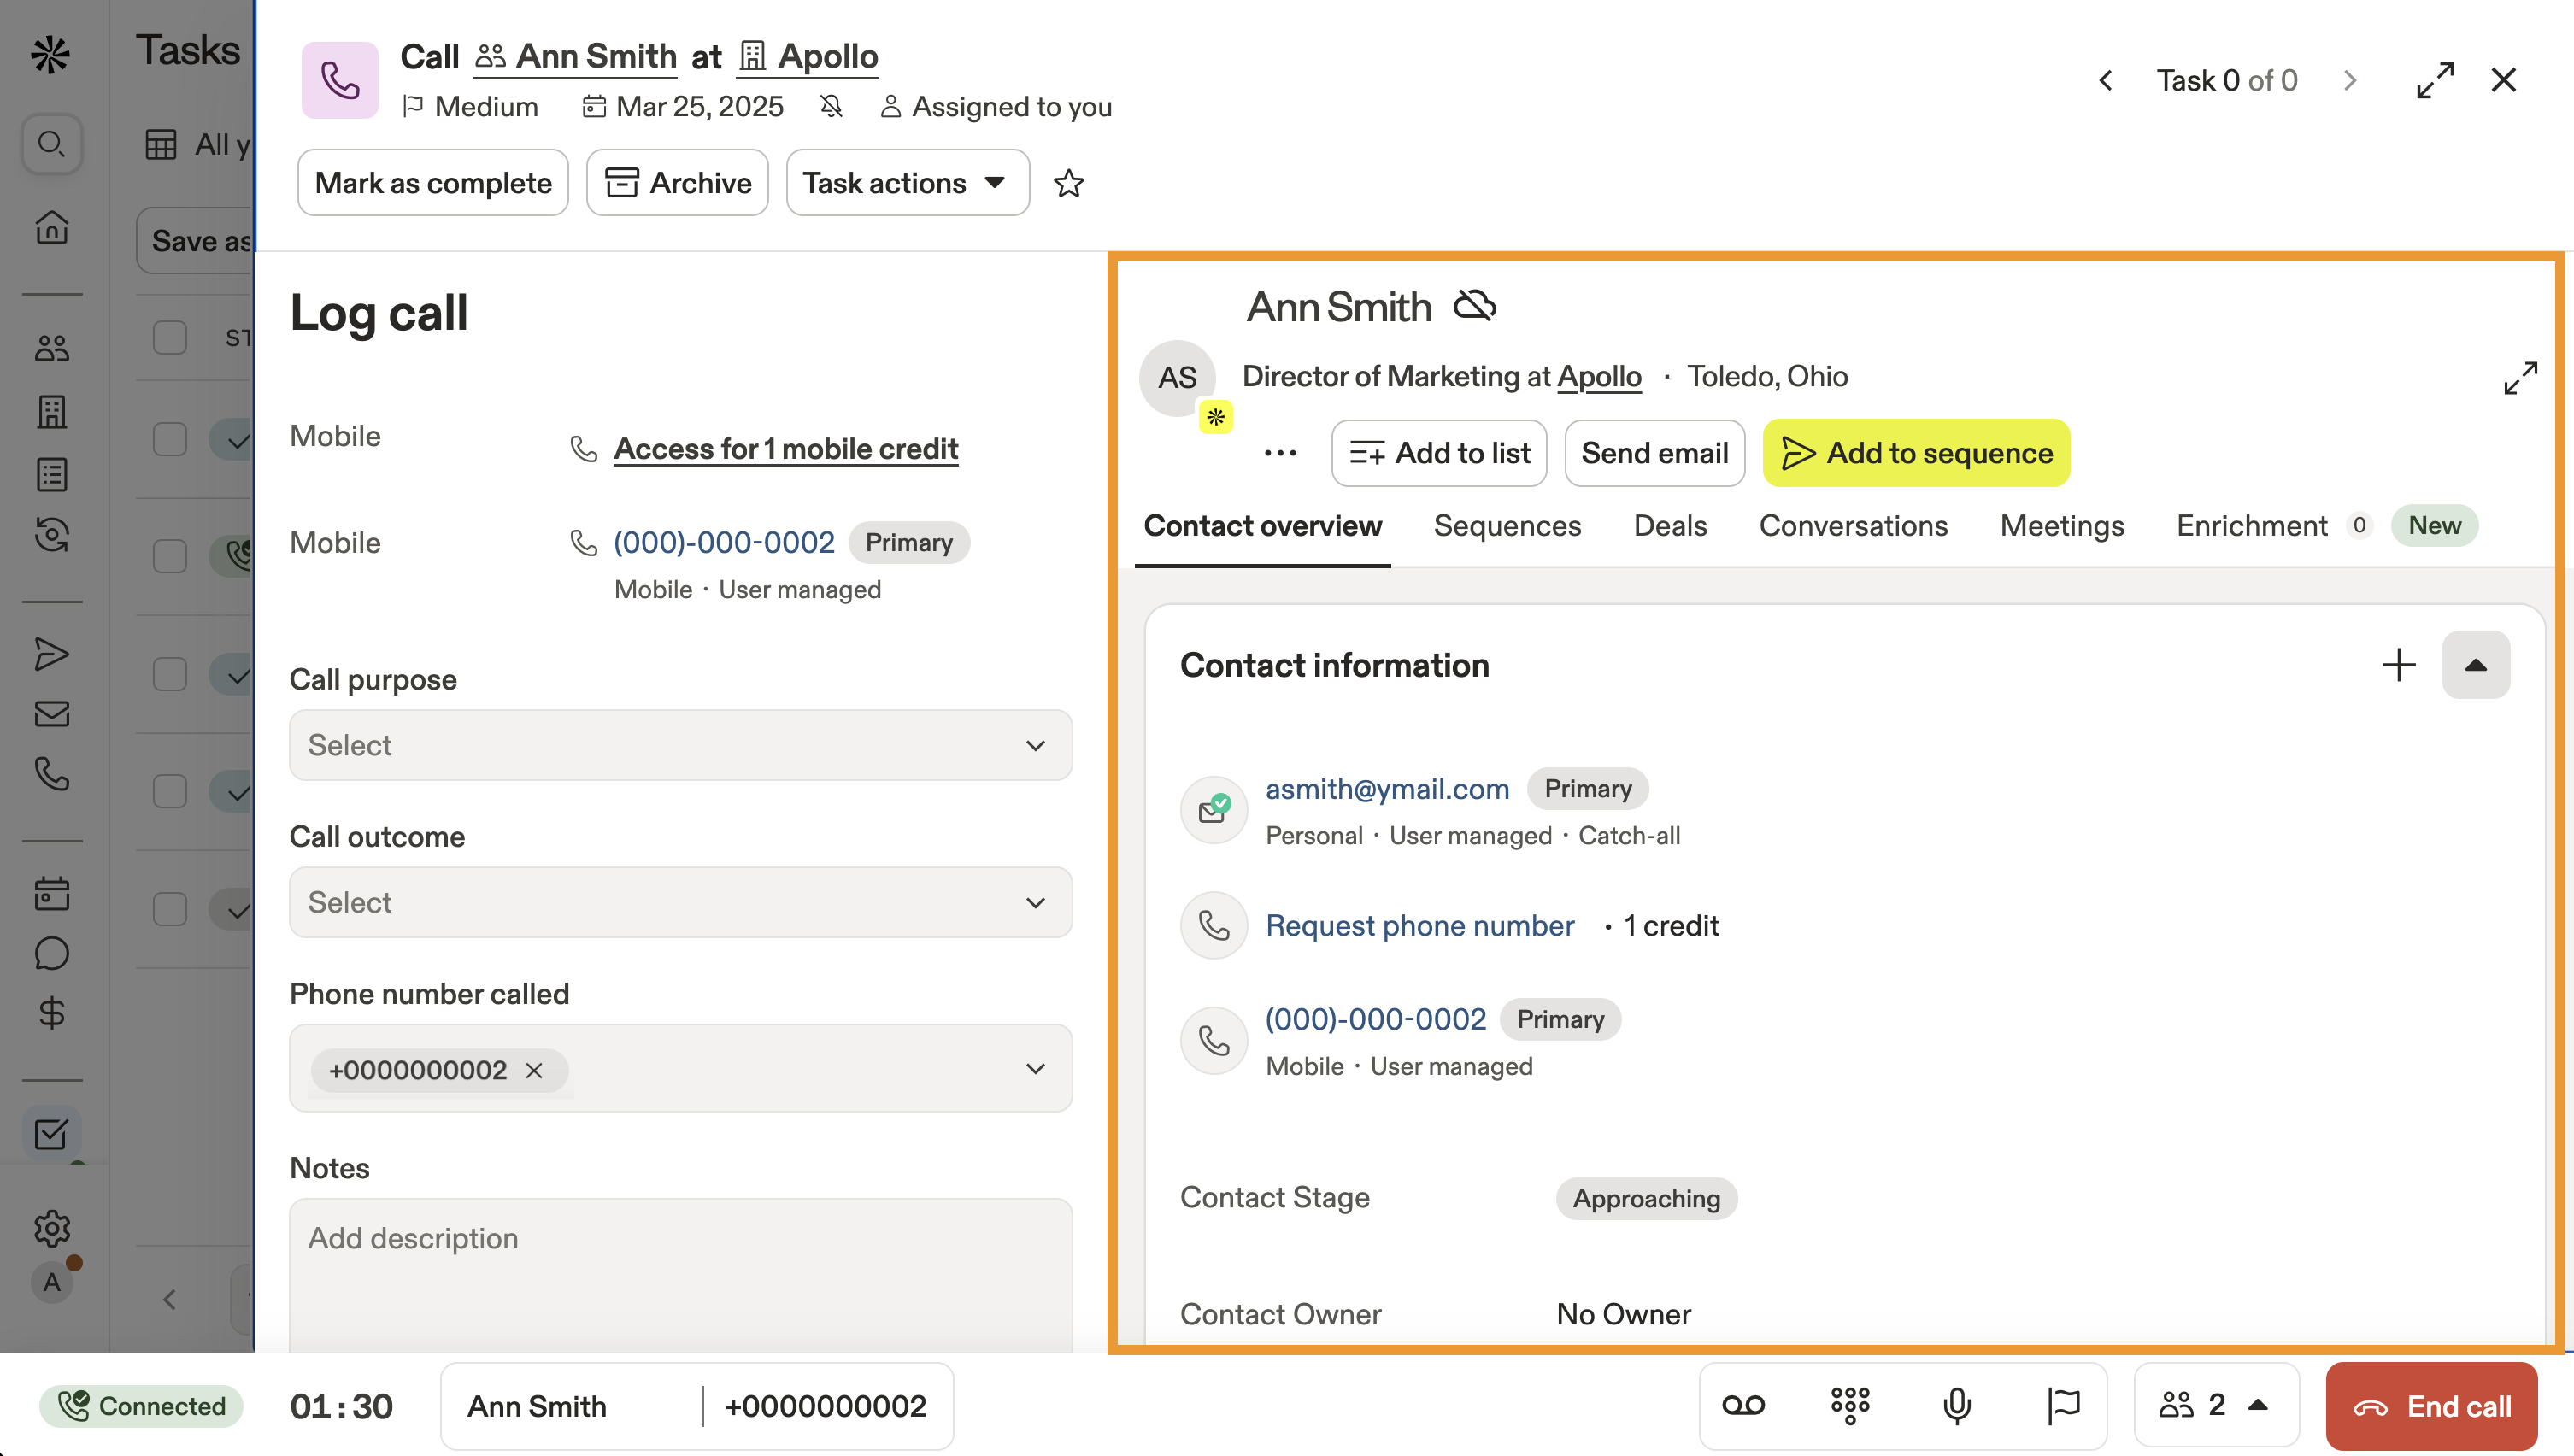Add new contact information with plus
Image resolution: width=2574 pixels, height=1456 pixels.
point(2397,665)
